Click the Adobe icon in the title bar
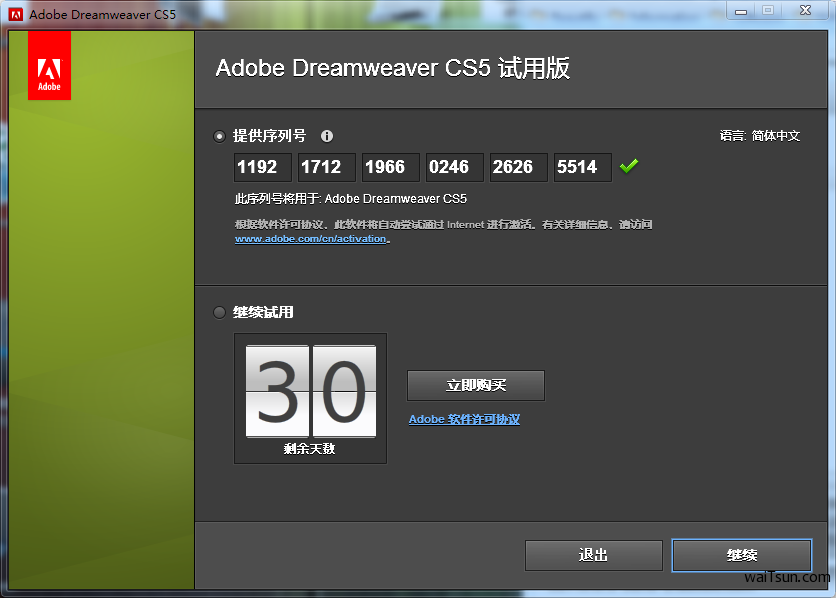This screenshot has height=598, width=836. pyautogui.click(x=16, y=14)
